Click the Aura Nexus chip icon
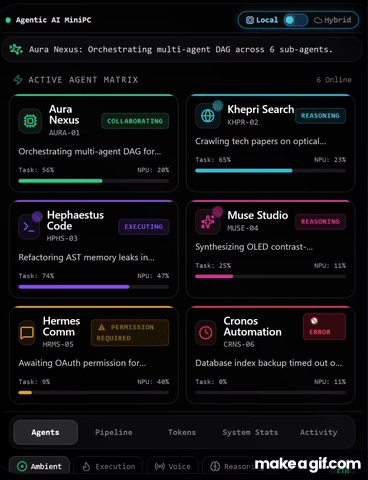 (x=30, y=121)
